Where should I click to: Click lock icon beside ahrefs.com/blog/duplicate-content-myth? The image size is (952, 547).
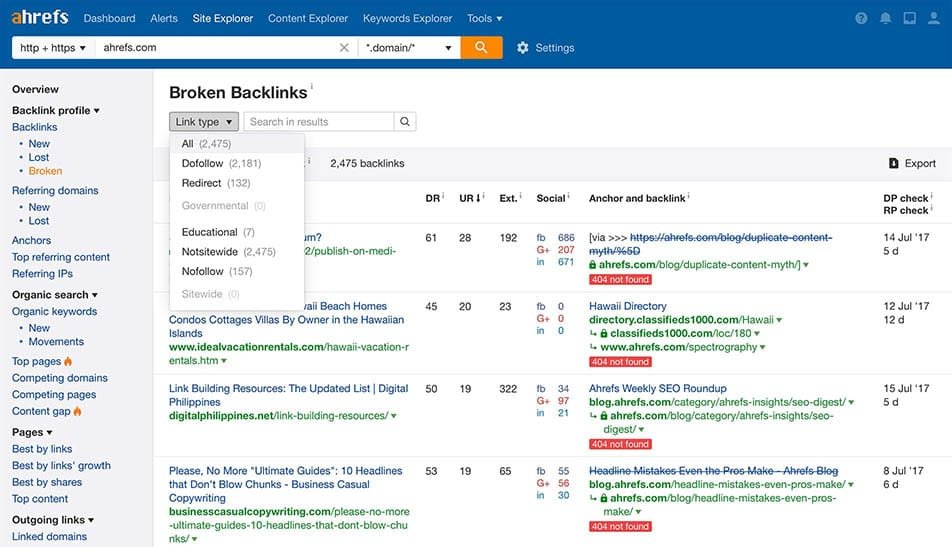(593, 265)
